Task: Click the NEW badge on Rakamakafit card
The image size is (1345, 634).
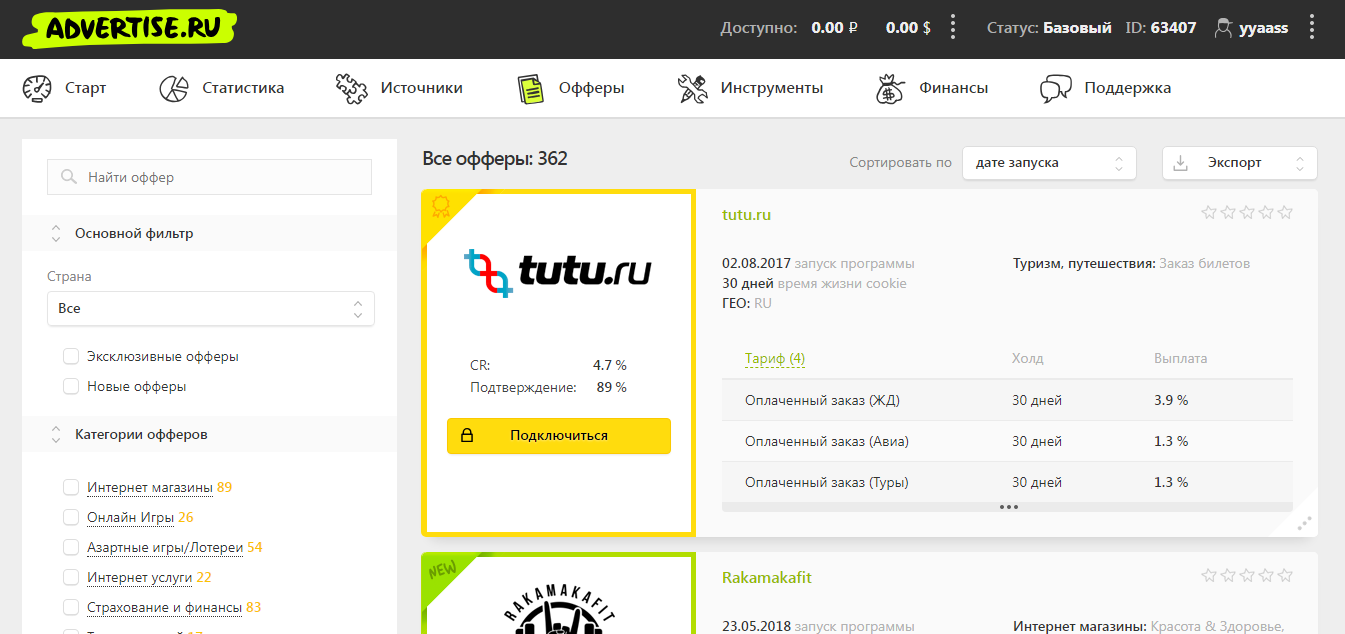Action: [442, 570]
